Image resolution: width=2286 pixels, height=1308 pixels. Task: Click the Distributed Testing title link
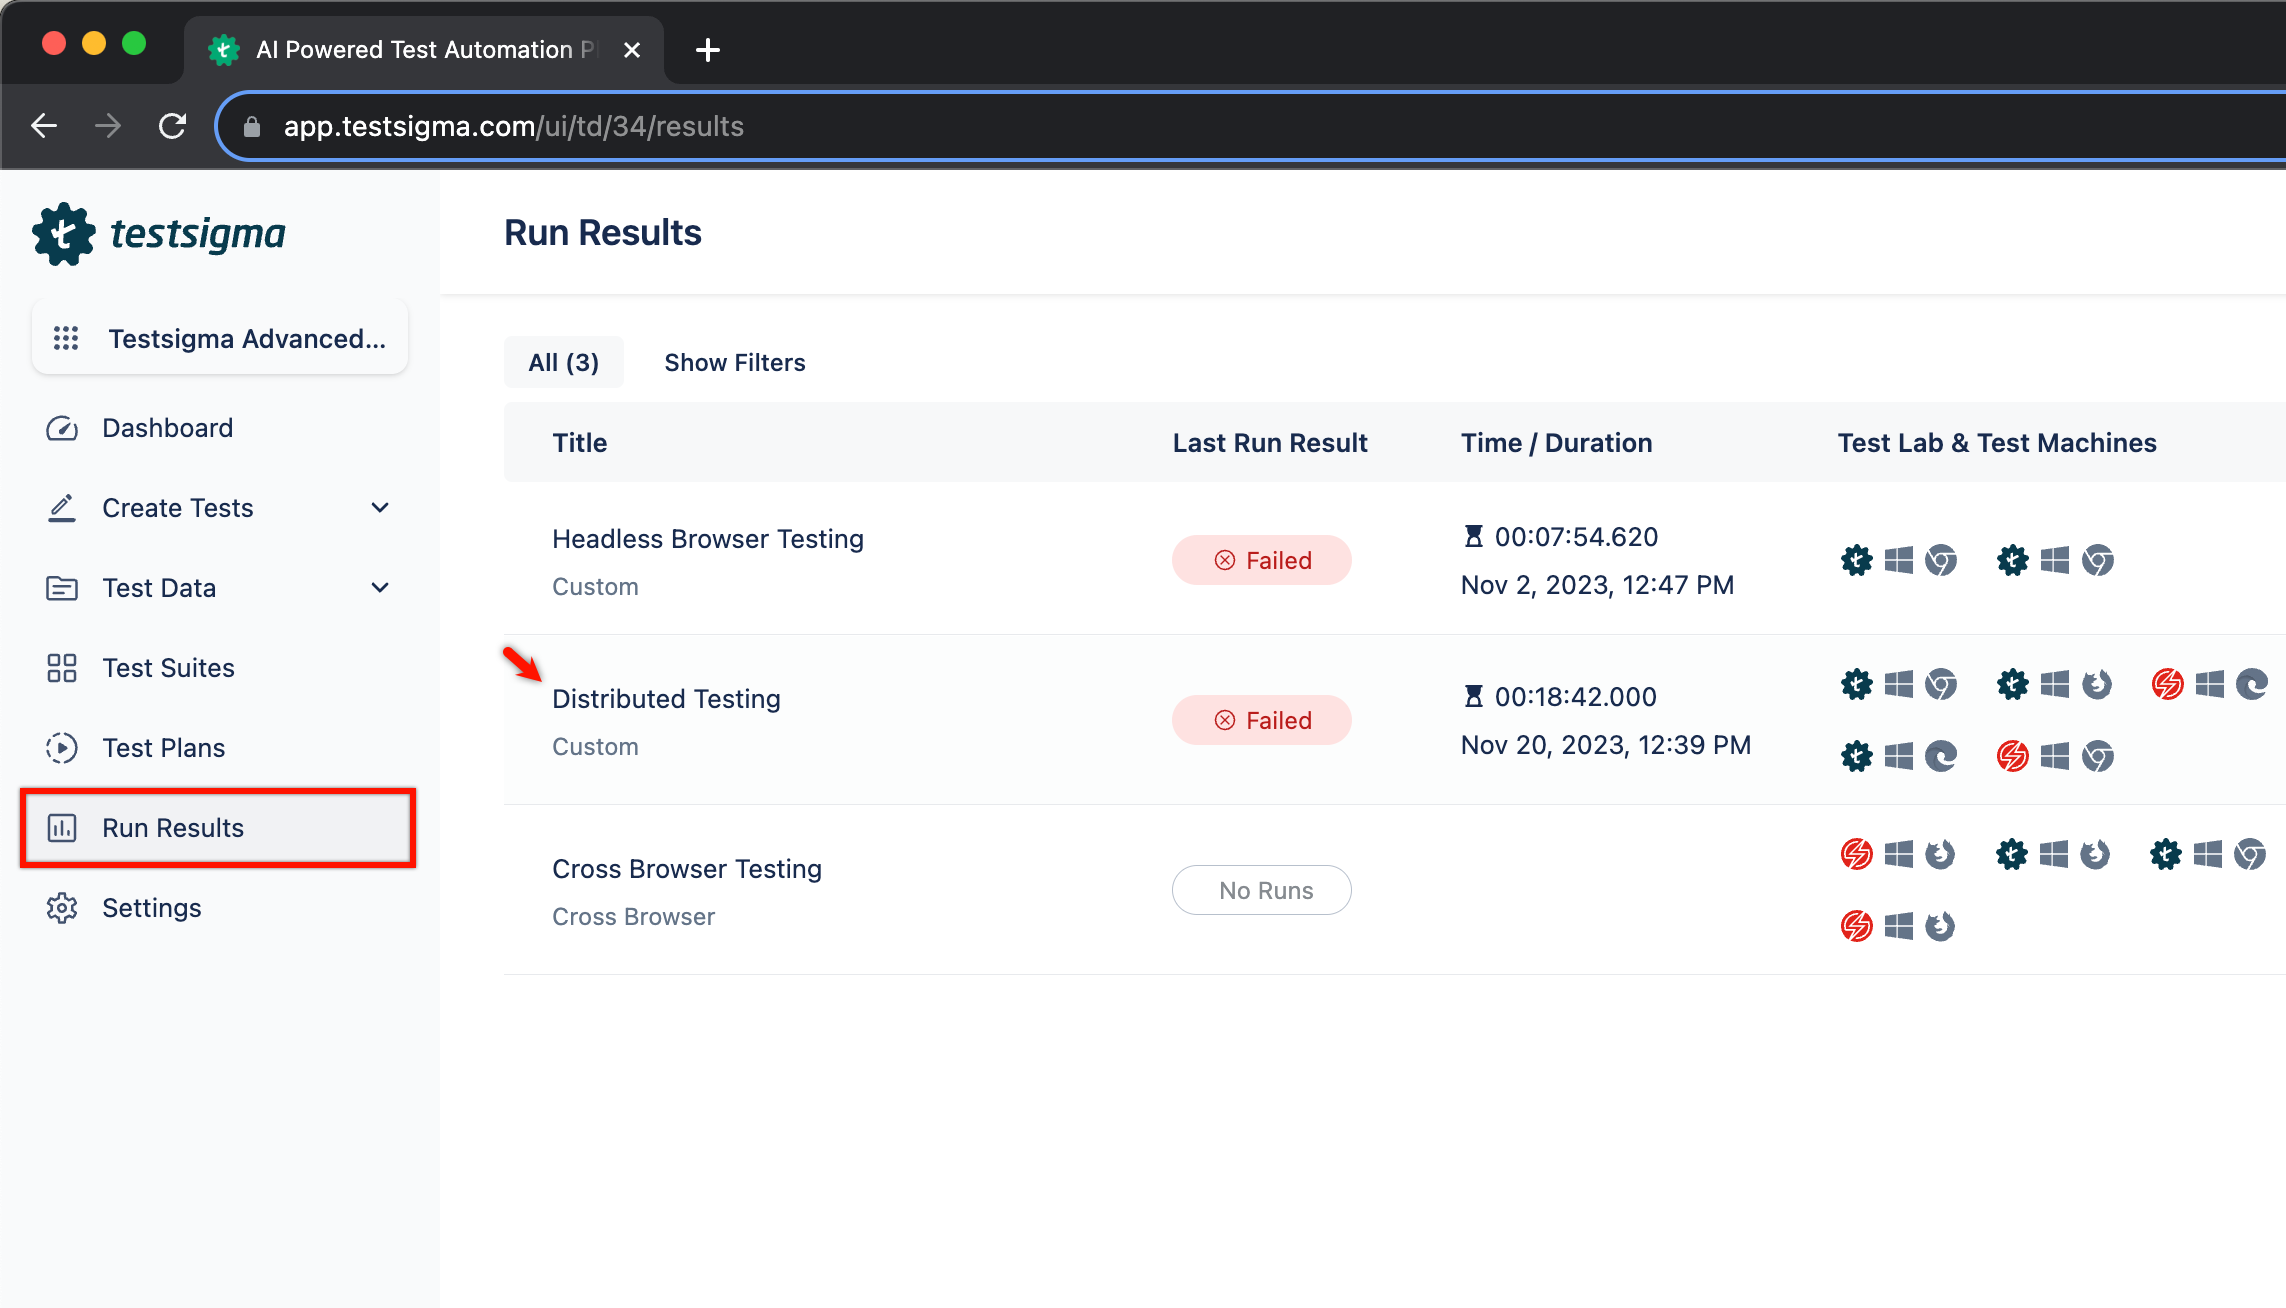(666, 697)
